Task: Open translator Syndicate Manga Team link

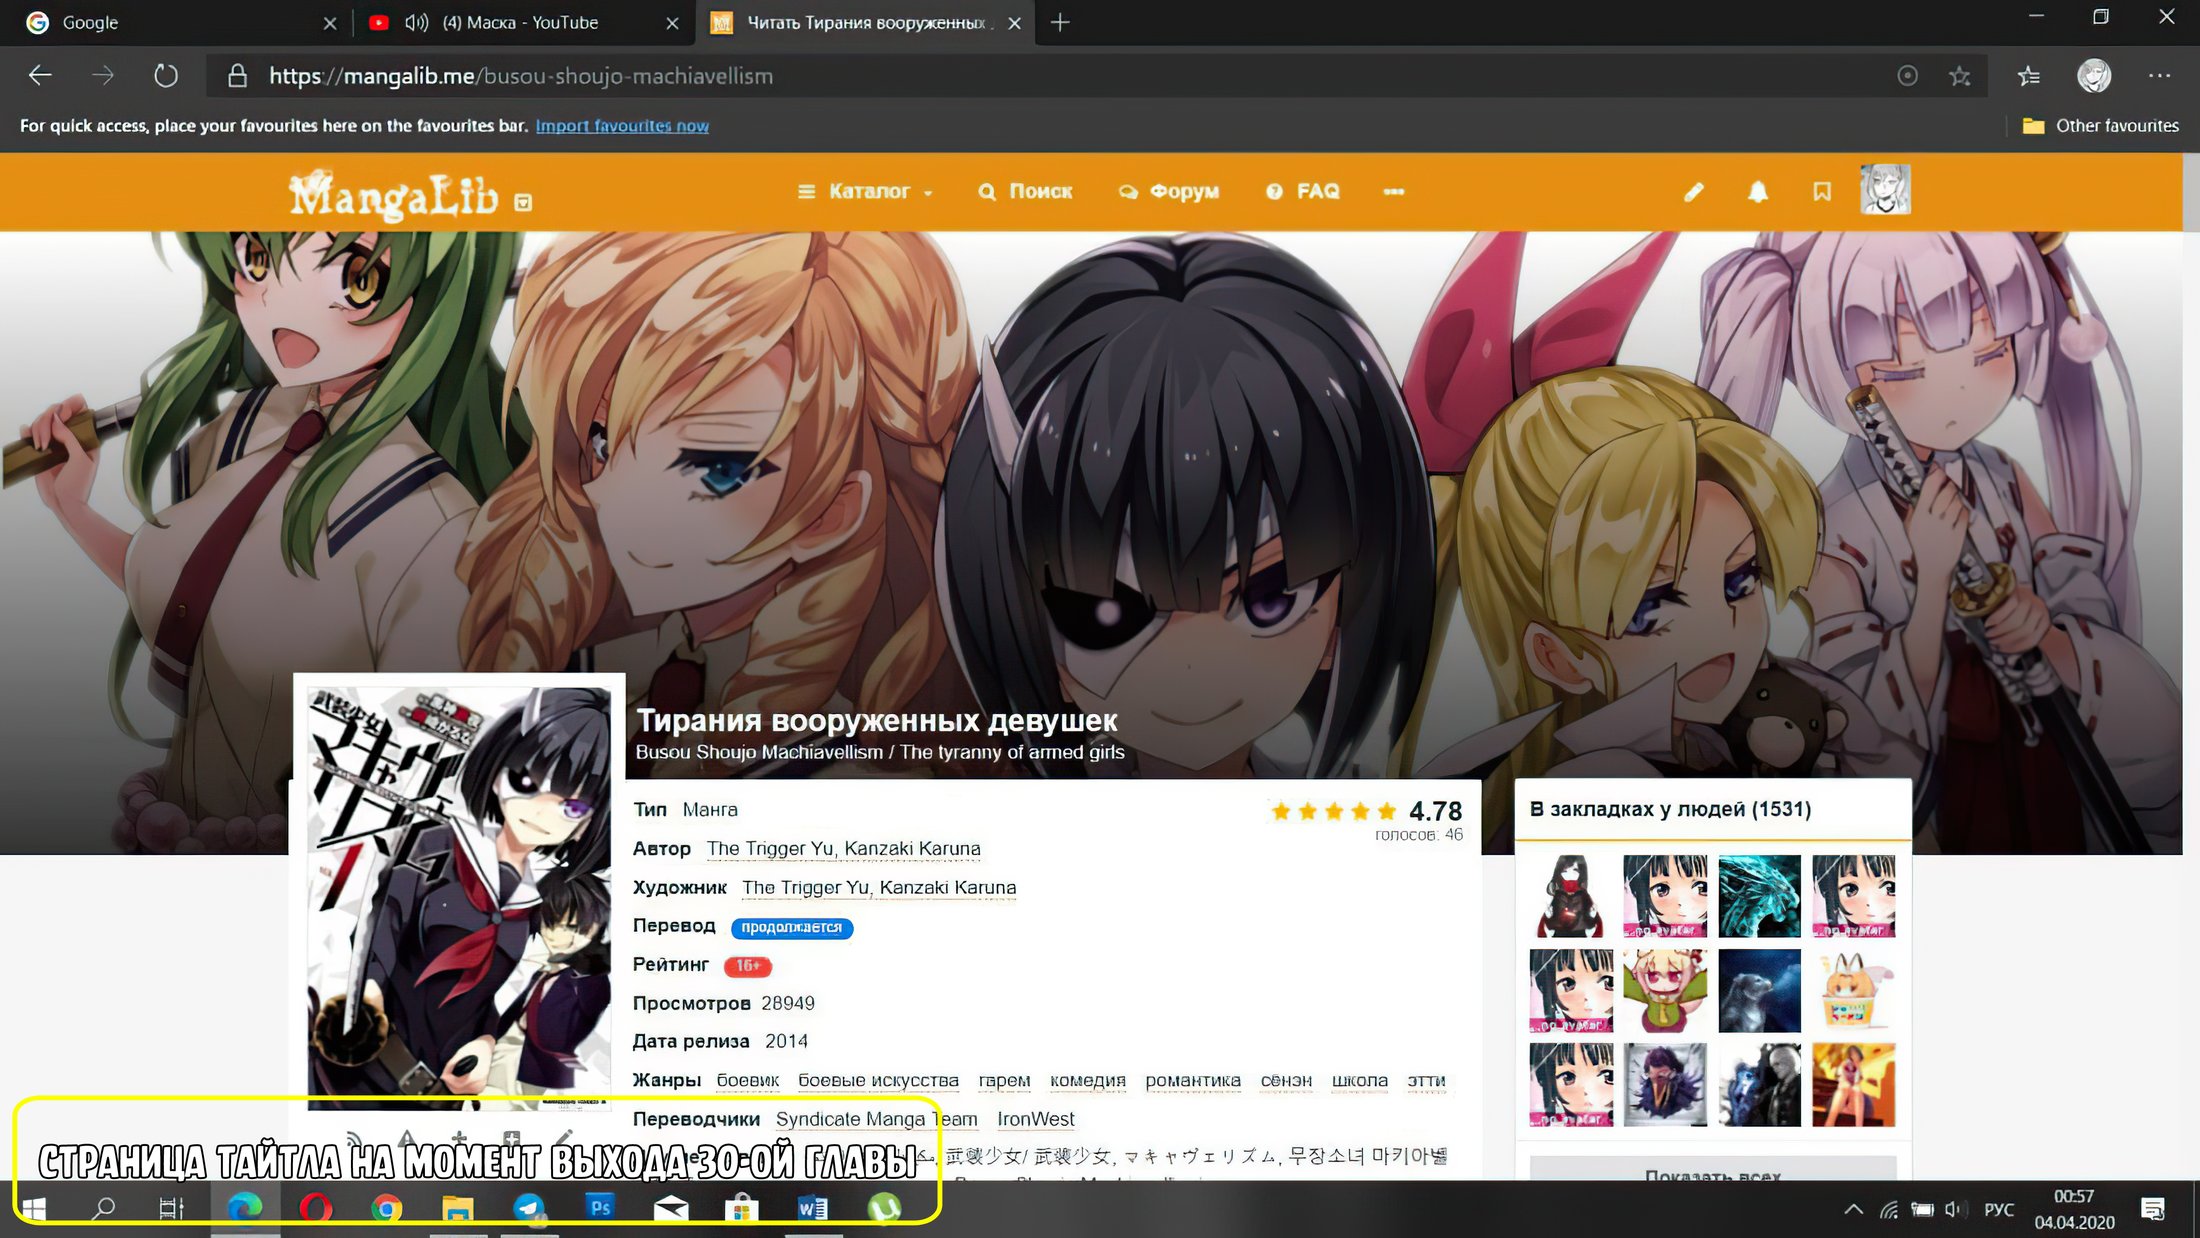Action: [877, 1119]
